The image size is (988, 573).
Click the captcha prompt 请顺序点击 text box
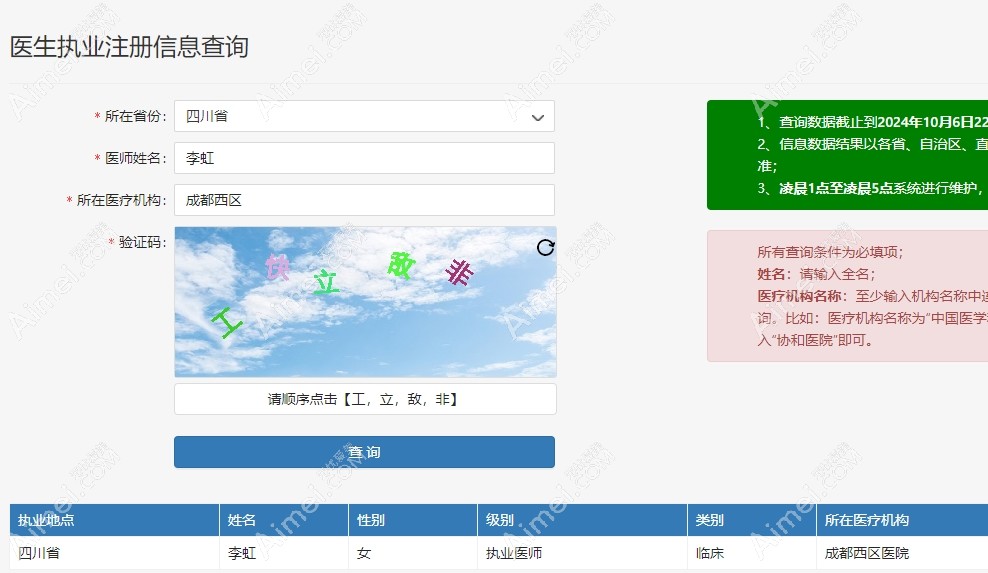(x=365, y=399)
